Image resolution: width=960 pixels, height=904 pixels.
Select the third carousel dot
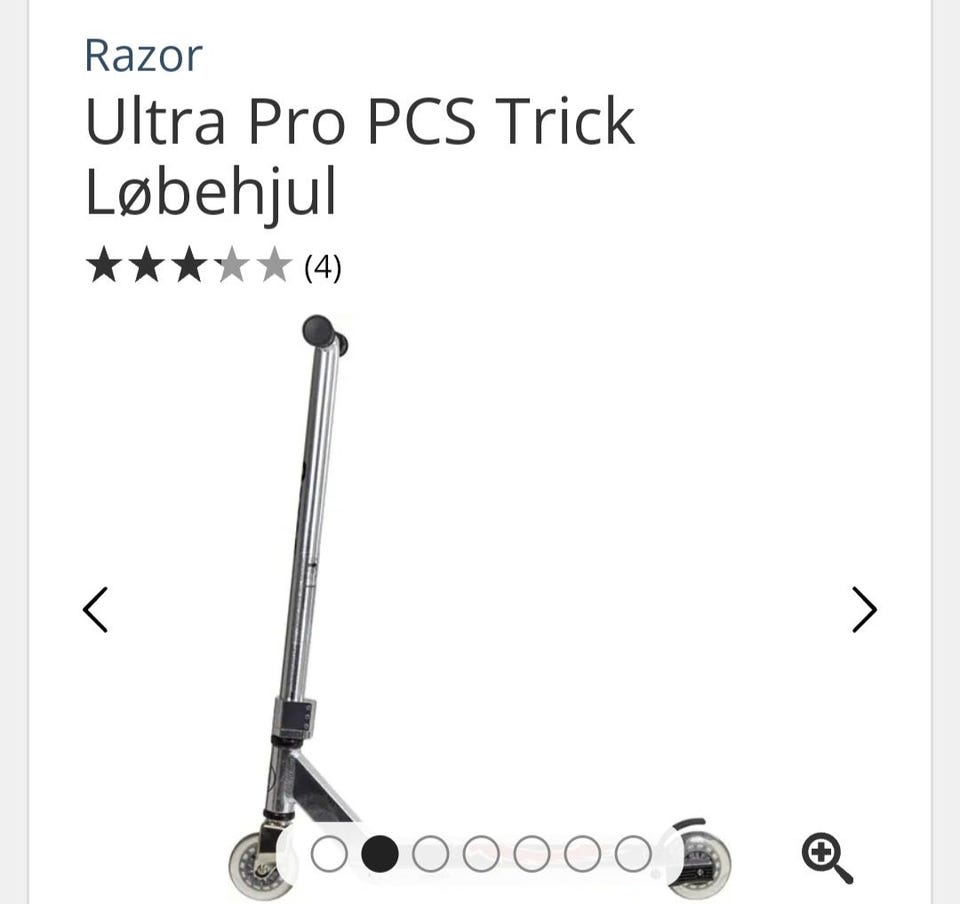tap(430, 854)
